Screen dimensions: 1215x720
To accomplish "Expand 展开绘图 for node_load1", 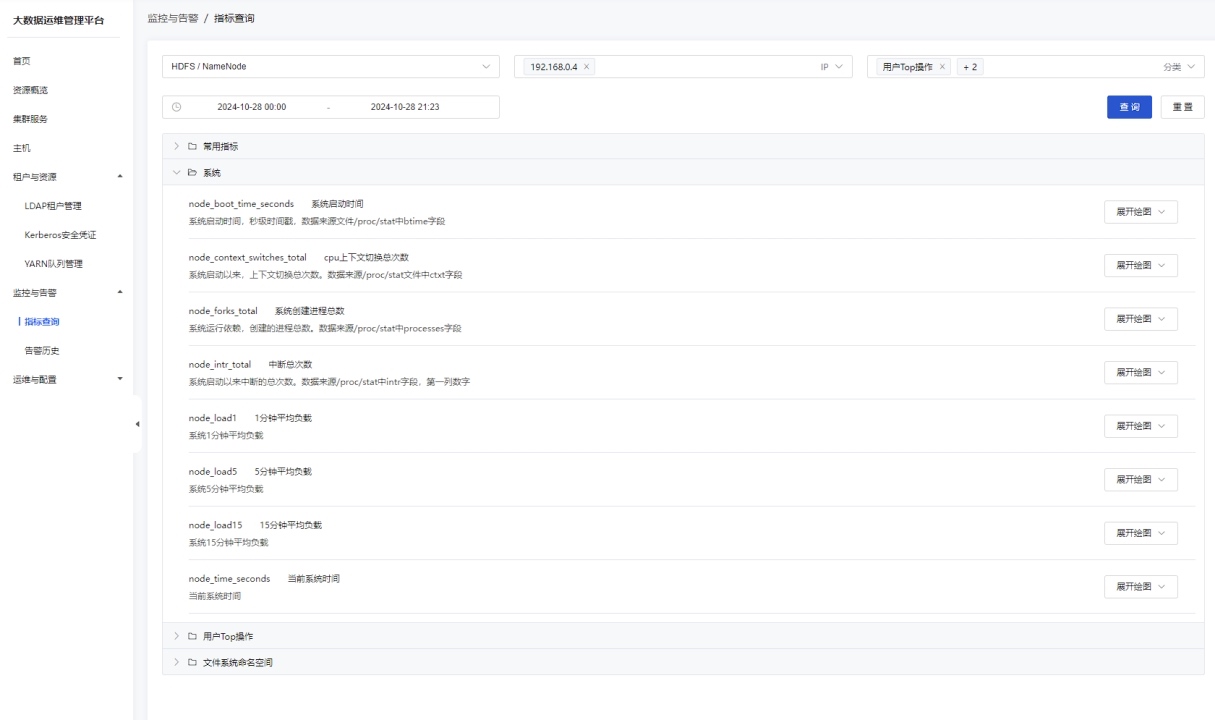I will [1140, 425].
